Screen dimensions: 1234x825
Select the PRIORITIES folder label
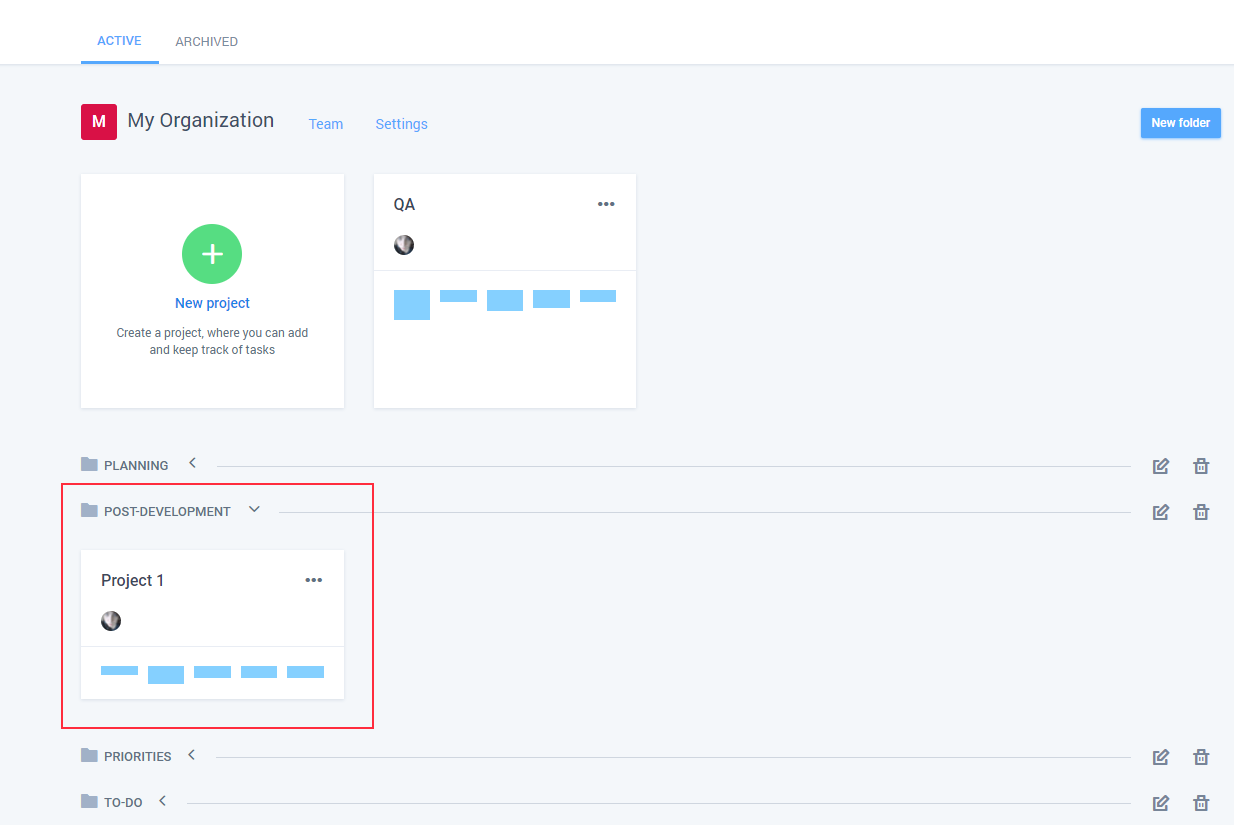(138, 756)
